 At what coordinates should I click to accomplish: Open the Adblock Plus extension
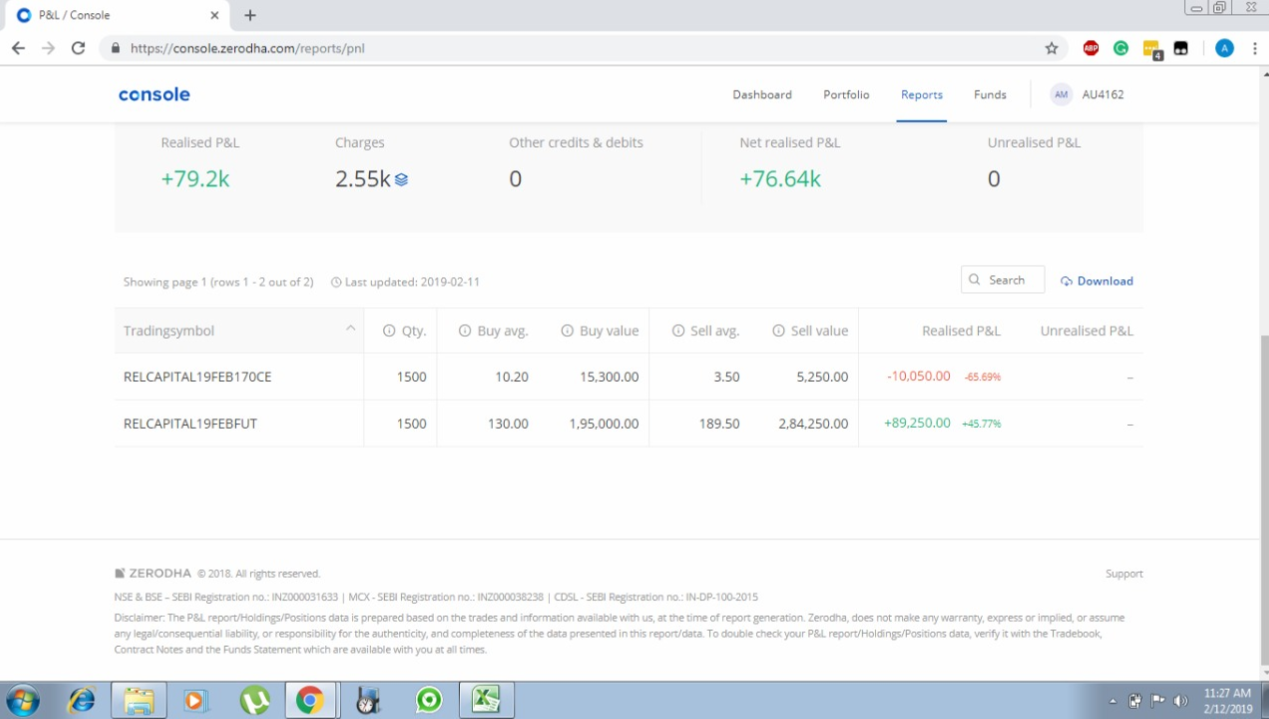pyautogui.click(x=1091, y=48)
